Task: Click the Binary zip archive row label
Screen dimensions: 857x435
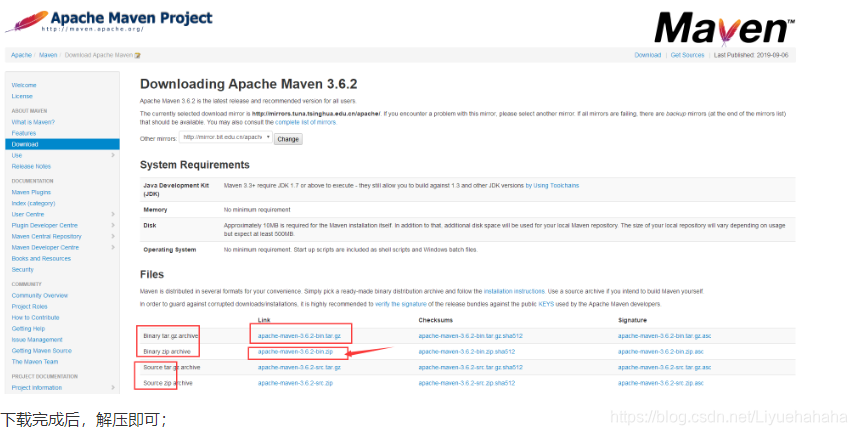Action: click(x=167, y=352)
